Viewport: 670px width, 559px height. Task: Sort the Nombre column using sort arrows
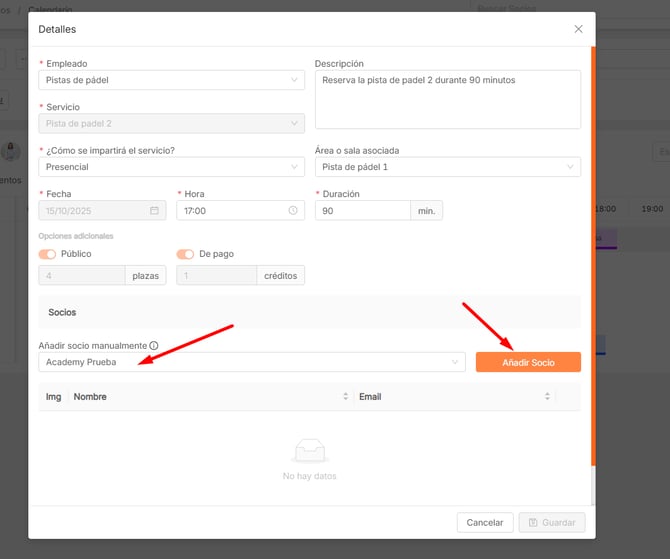click(x=345, y=397)
